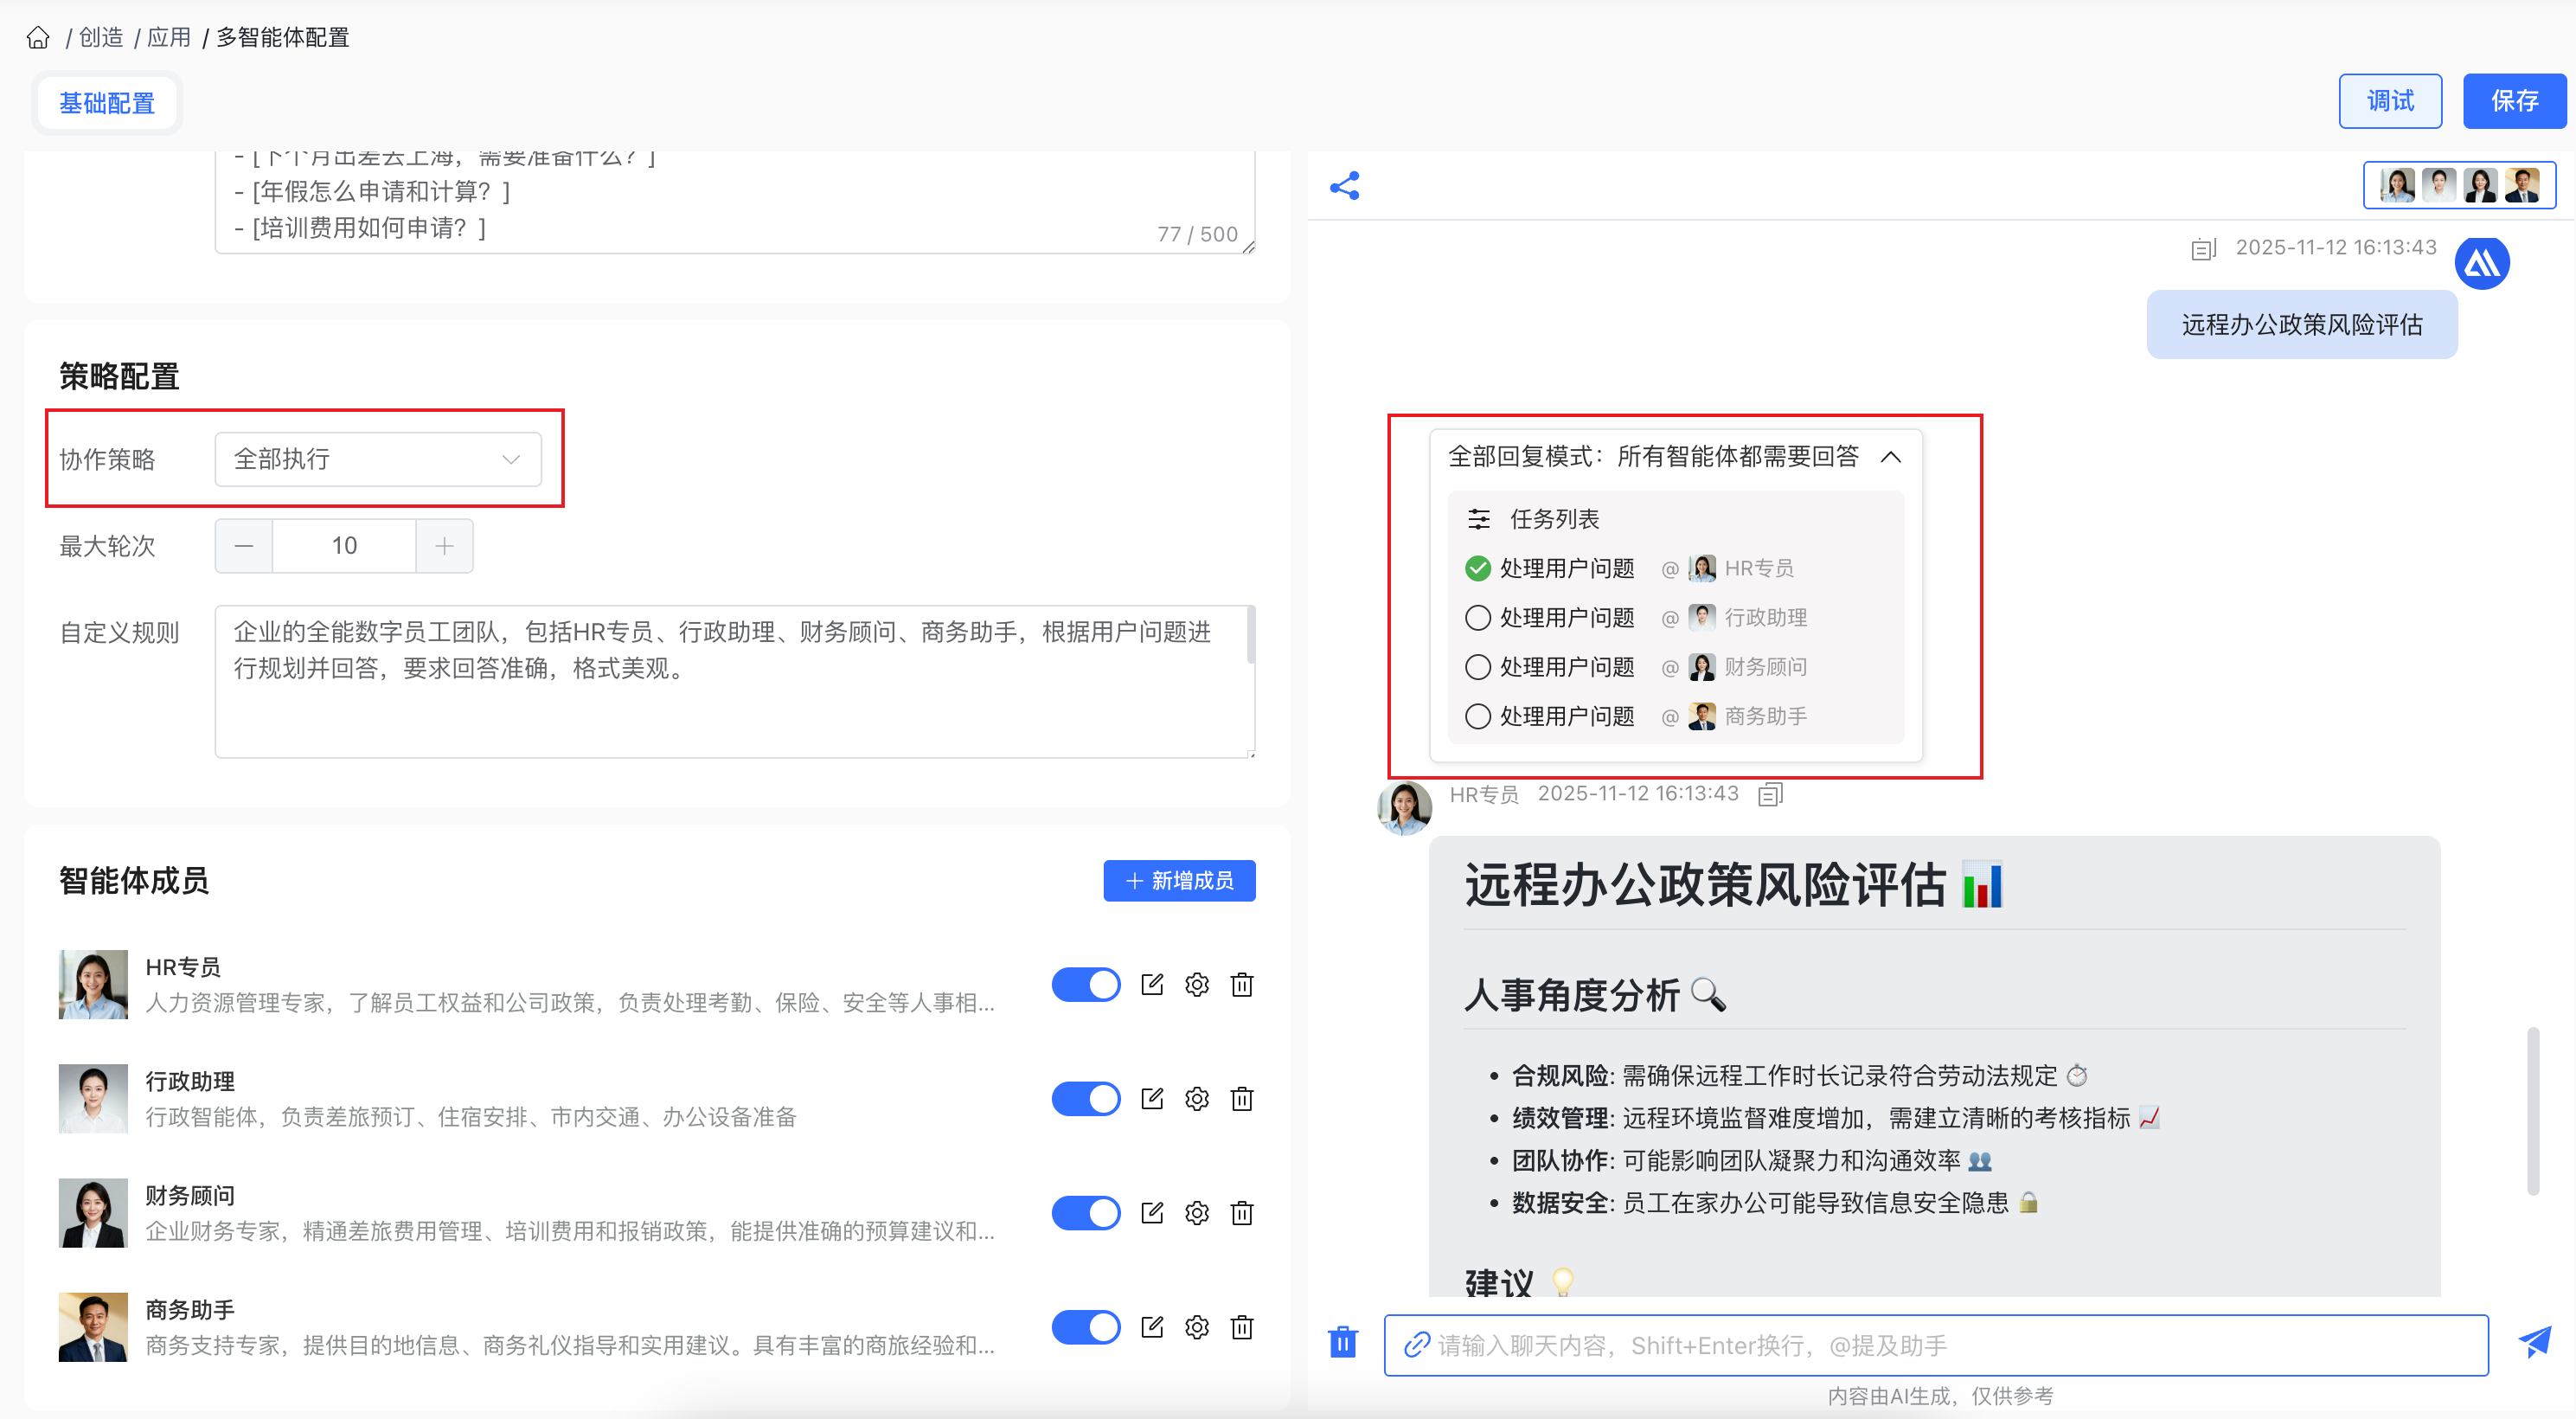Switch off the 商务助手 member
The width and height of the screenshot is (2576, 1419).
(1086, 1327)
